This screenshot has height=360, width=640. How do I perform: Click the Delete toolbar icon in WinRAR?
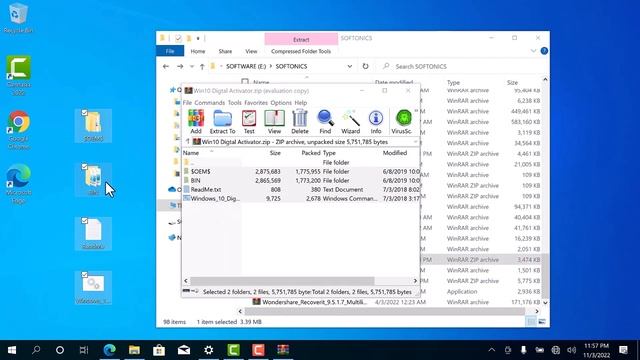300,122
